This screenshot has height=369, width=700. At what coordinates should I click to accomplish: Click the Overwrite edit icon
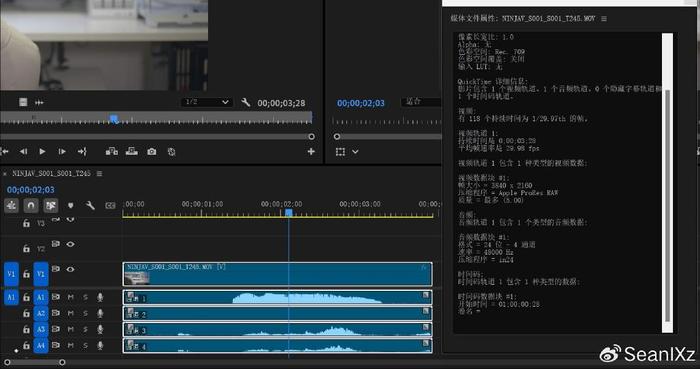tap(132, 152)
